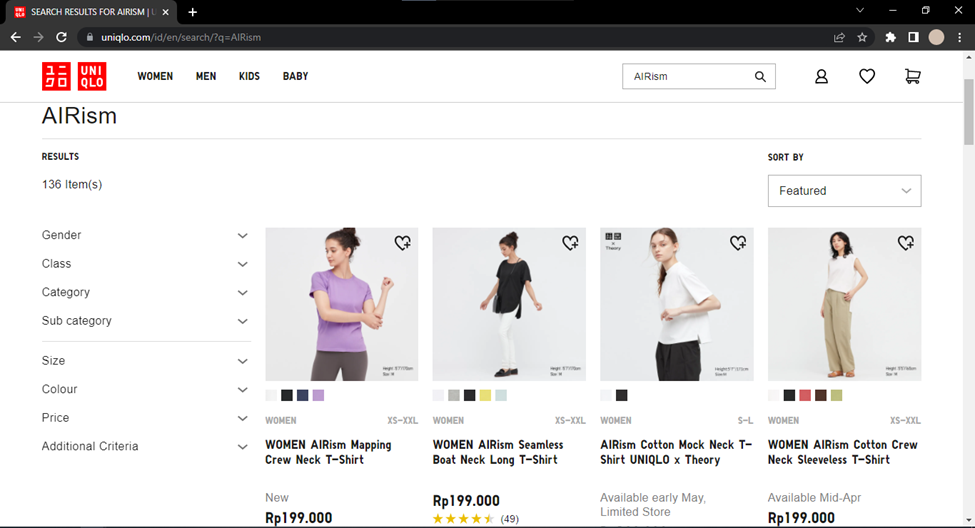Image resolution: width=975 pixels, height=528 pixels.
Task: Open the shopping cart icon
Action: click(x=912, y=76)
